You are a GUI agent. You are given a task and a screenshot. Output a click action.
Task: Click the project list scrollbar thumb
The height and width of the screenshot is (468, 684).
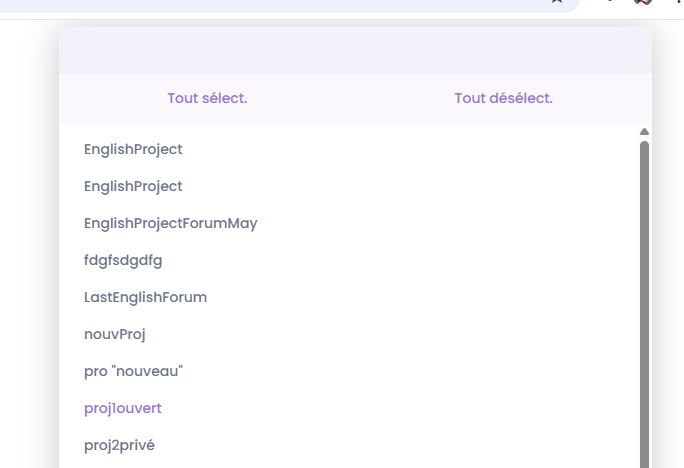(644, 300)
